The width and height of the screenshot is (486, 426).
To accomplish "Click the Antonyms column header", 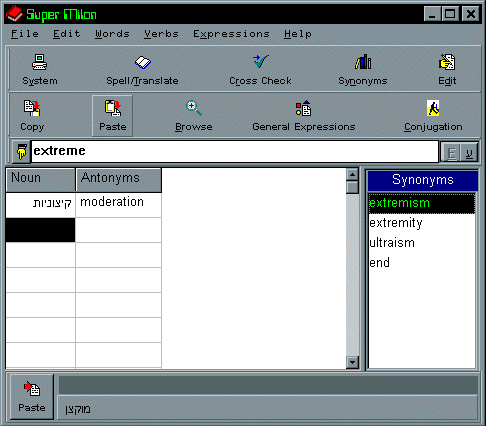I will (119, 180).
